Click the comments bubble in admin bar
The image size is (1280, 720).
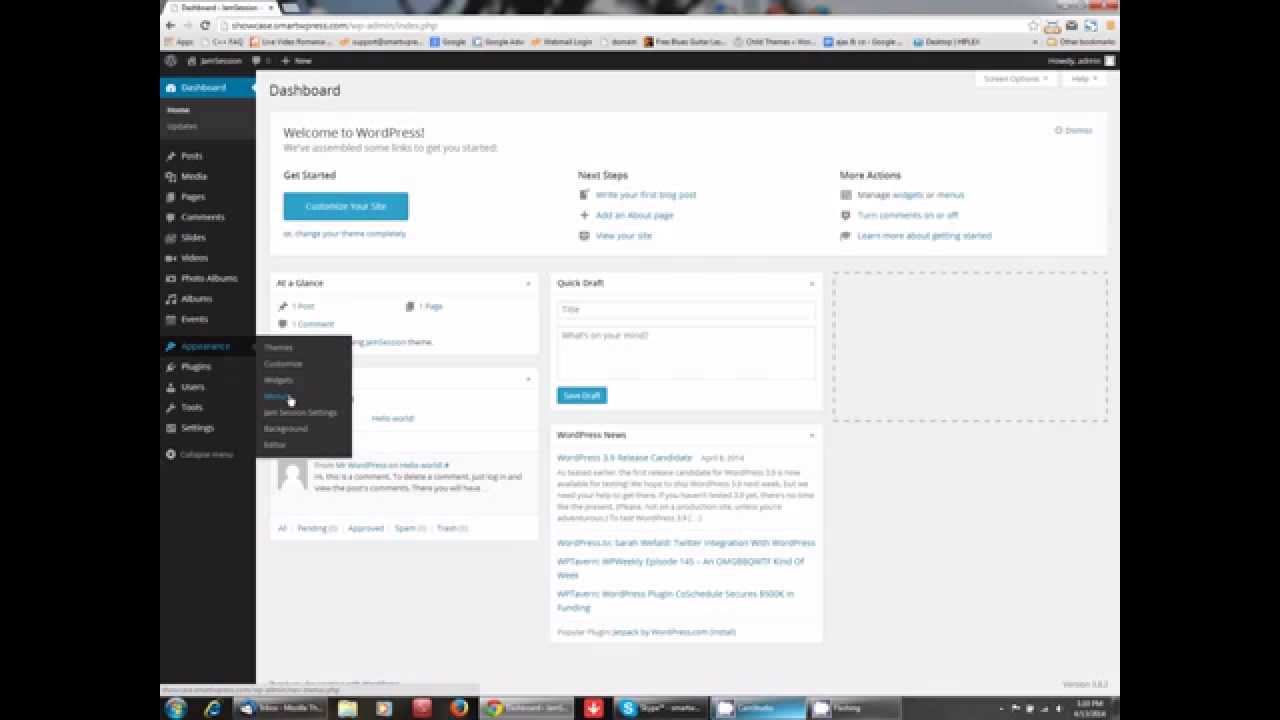click(261, 60)
